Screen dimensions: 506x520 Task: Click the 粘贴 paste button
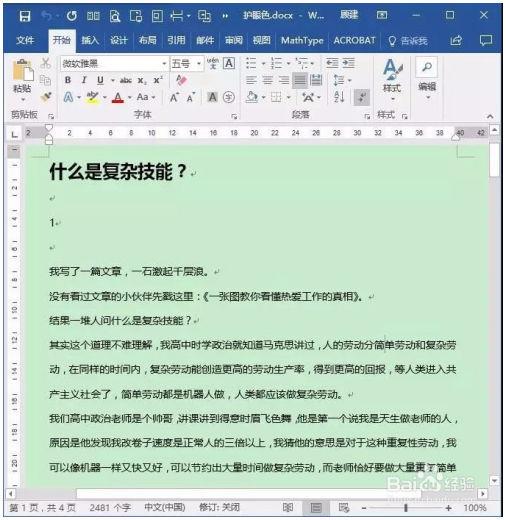(x=23, y=80)
